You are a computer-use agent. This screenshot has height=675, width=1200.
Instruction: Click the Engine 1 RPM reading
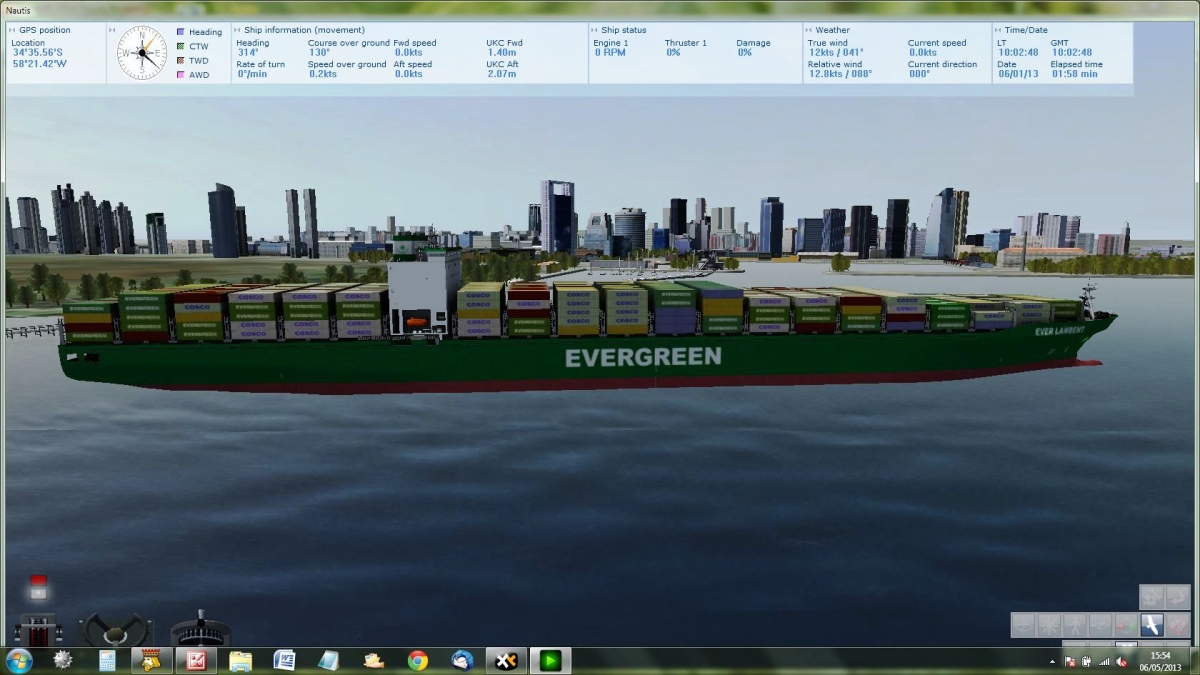(x=611, y=53)
